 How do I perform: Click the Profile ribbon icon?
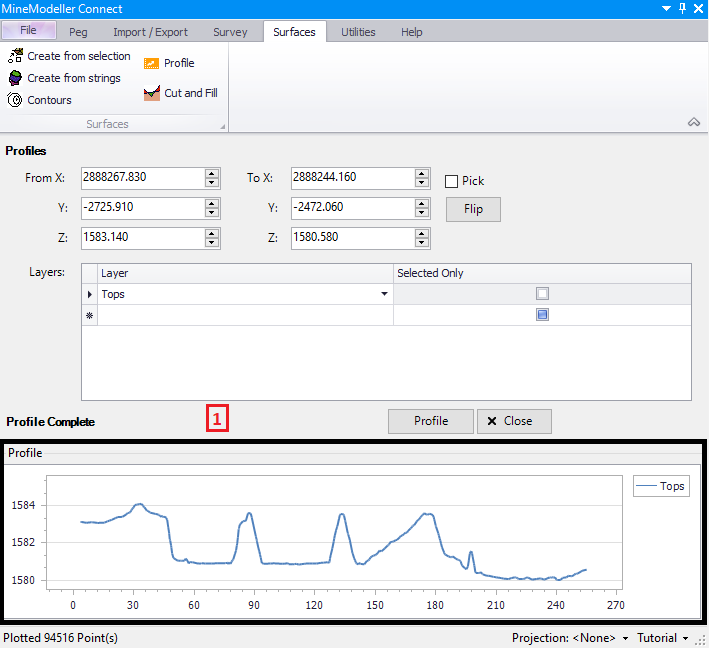click(152, 63)
